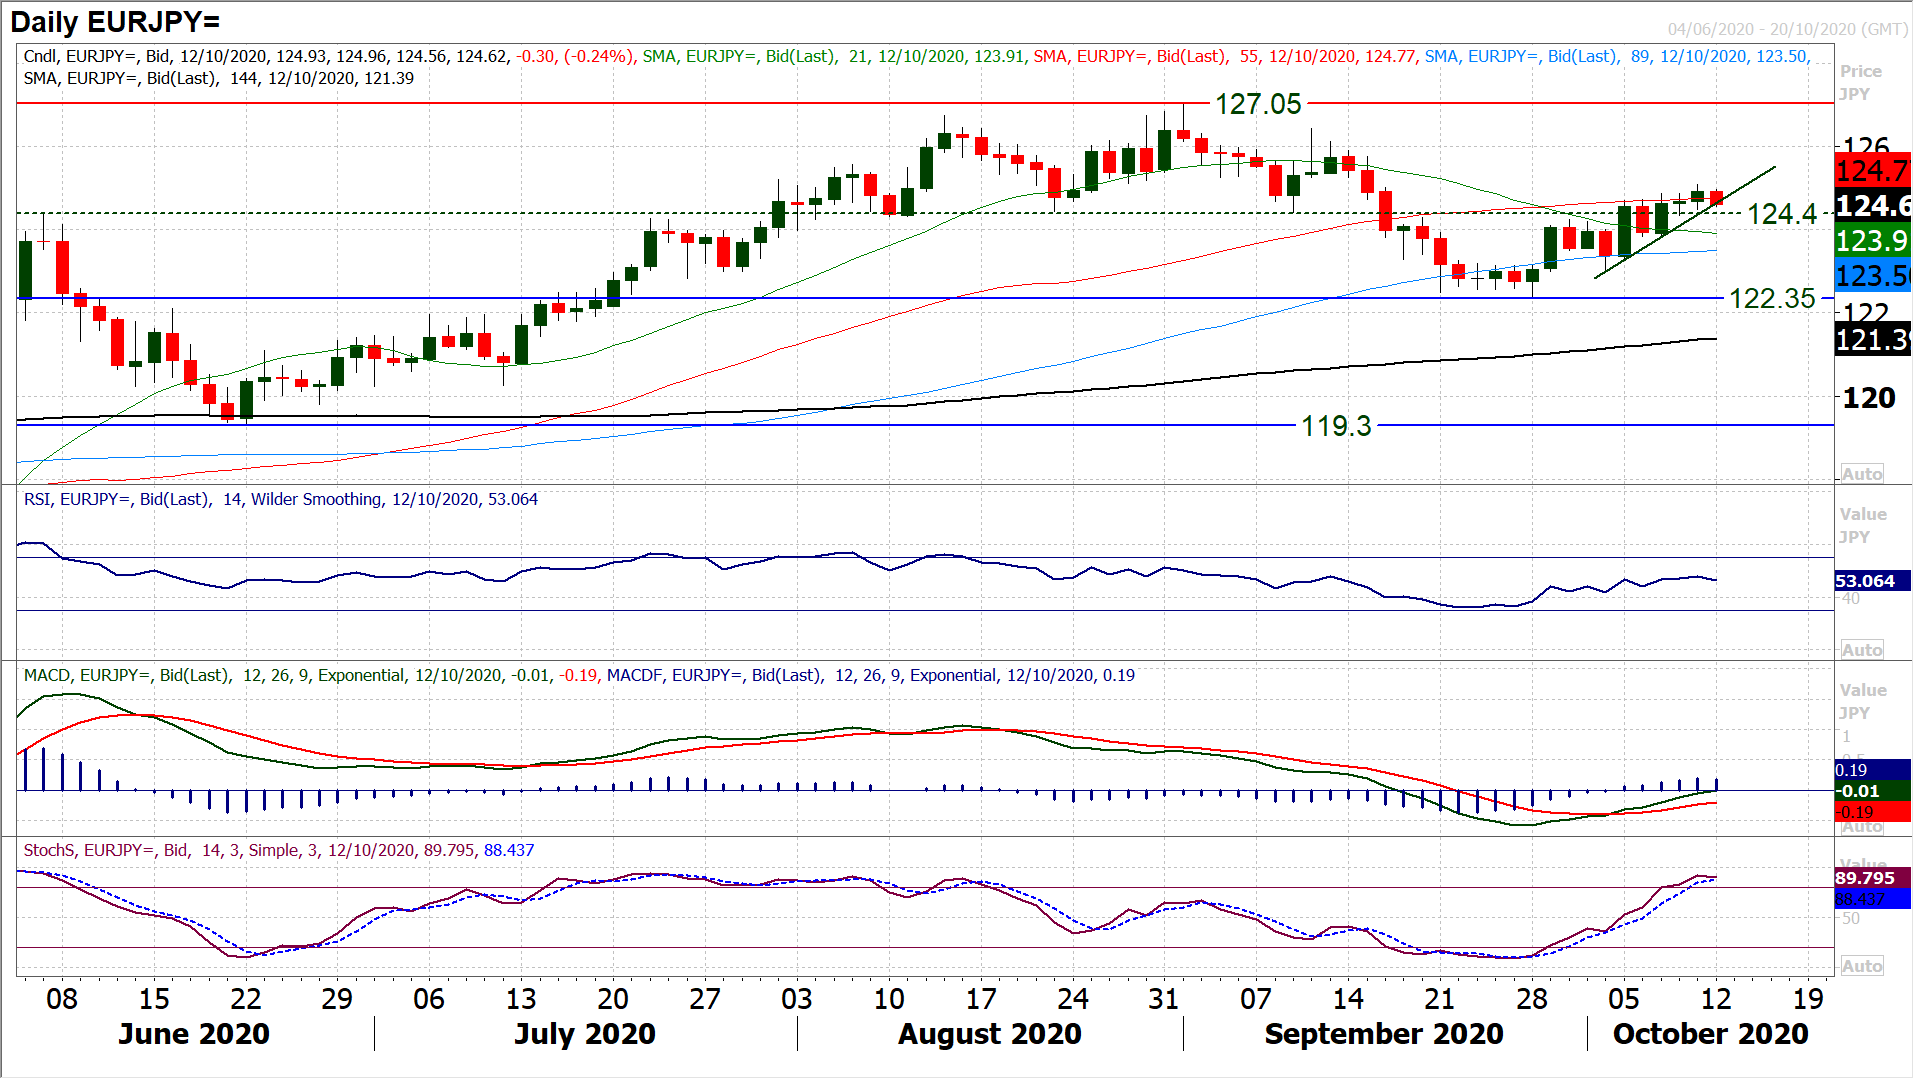Click the 127.05 resistance level label
This screenshot has height=1079, width=1914.
coord(1258,103)
